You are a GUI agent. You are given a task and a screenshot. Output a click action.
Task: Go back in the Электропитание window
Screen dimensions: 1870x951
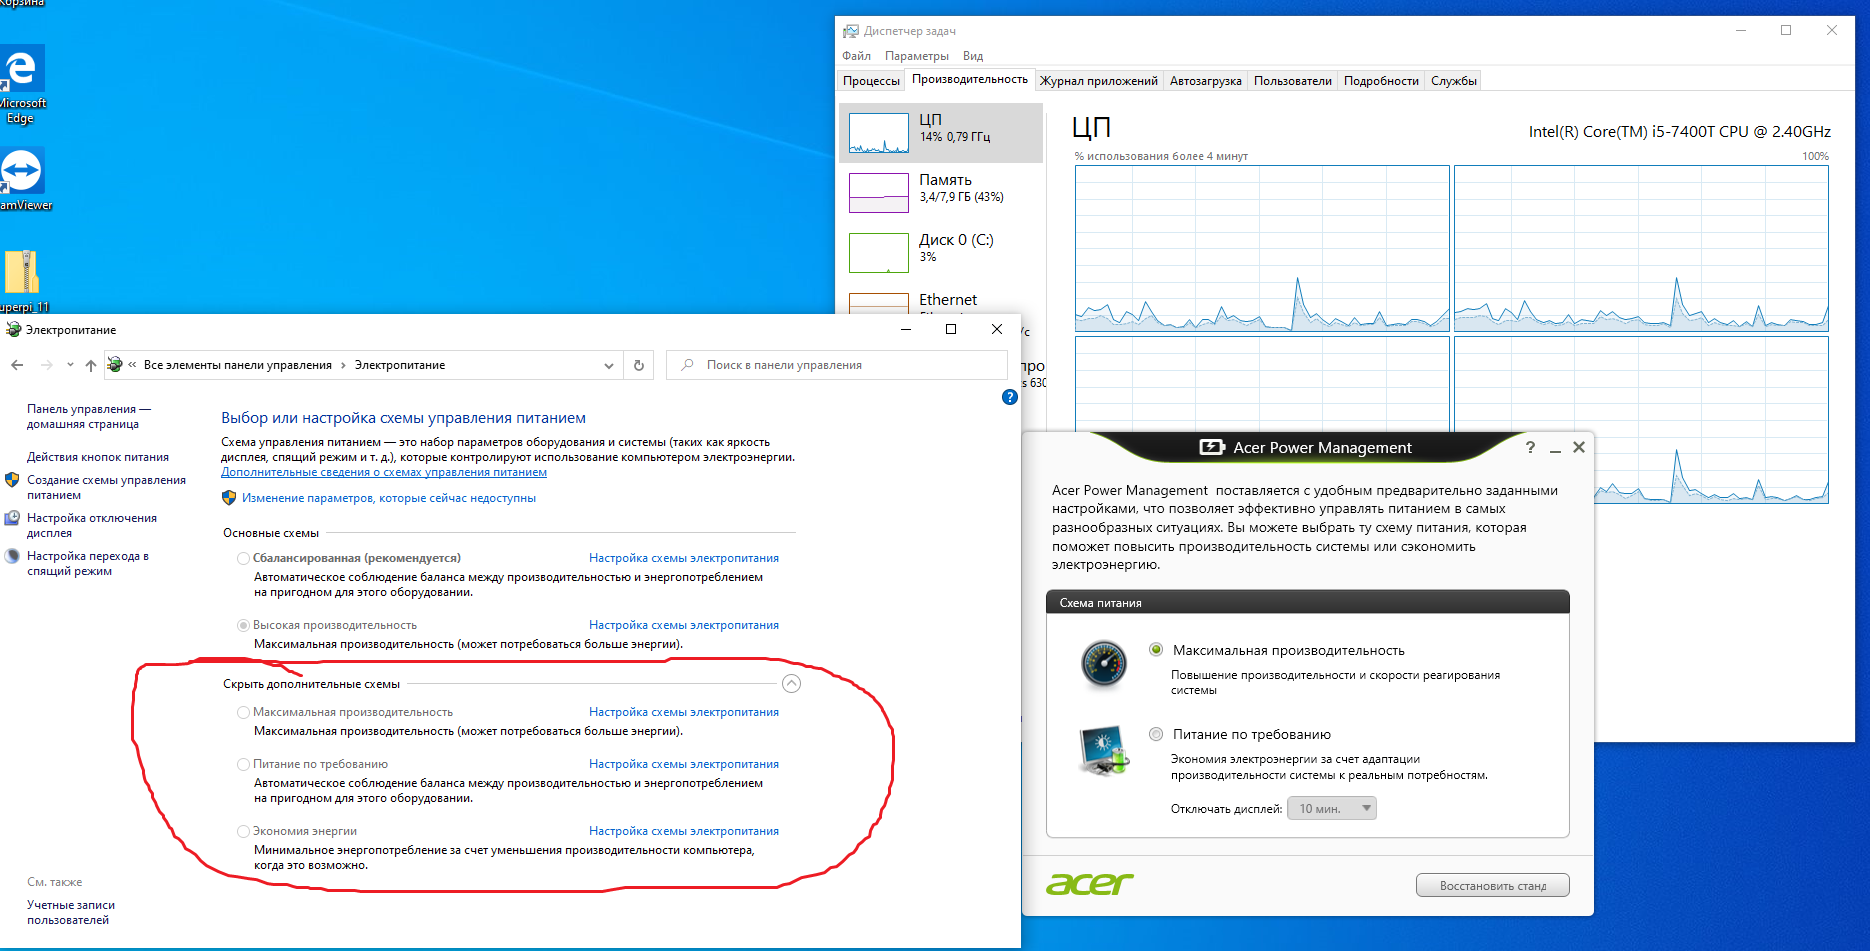point(17,365)
